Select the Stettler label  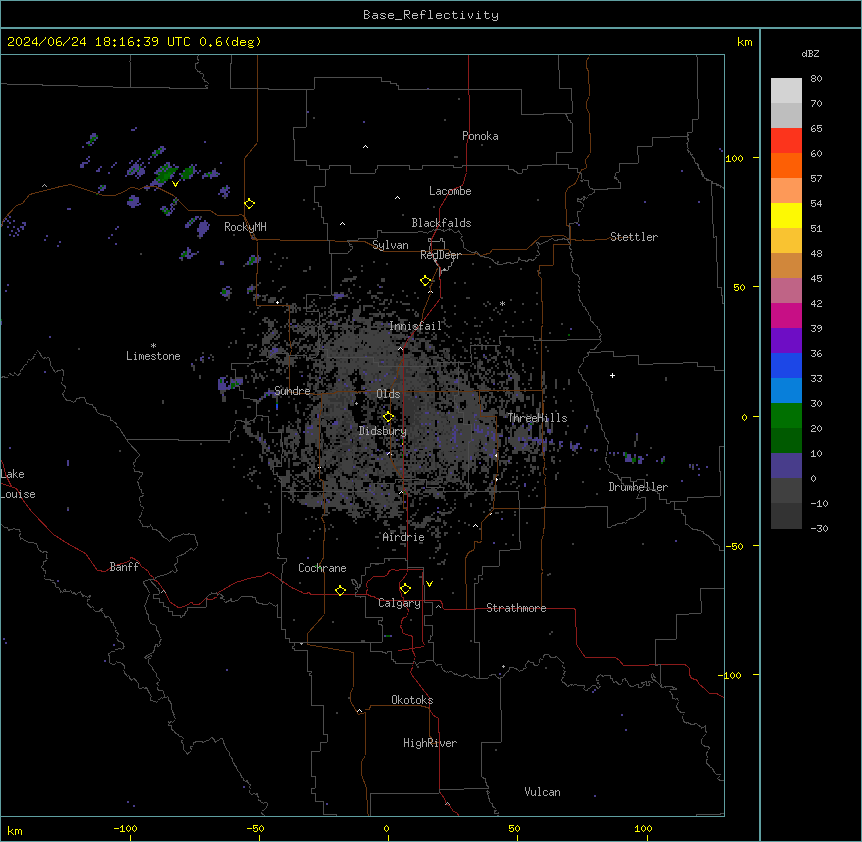coord(634,237)
